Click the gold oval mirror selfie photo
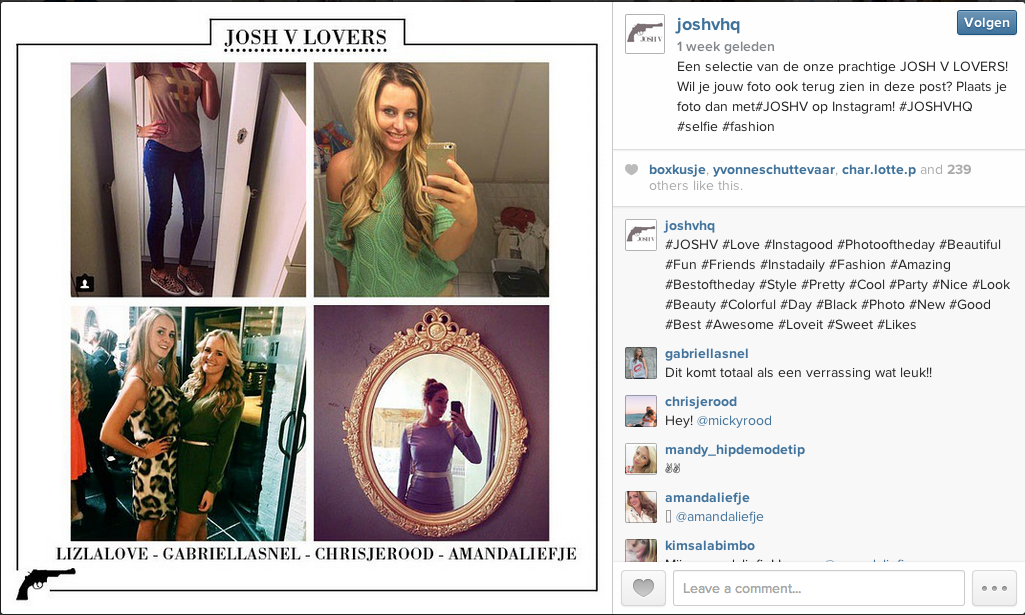 [431, 424]
